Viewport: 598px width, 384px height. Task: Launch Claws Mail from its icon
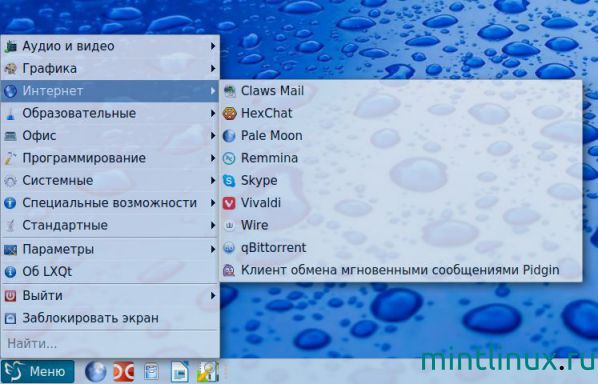click(229, 91)
